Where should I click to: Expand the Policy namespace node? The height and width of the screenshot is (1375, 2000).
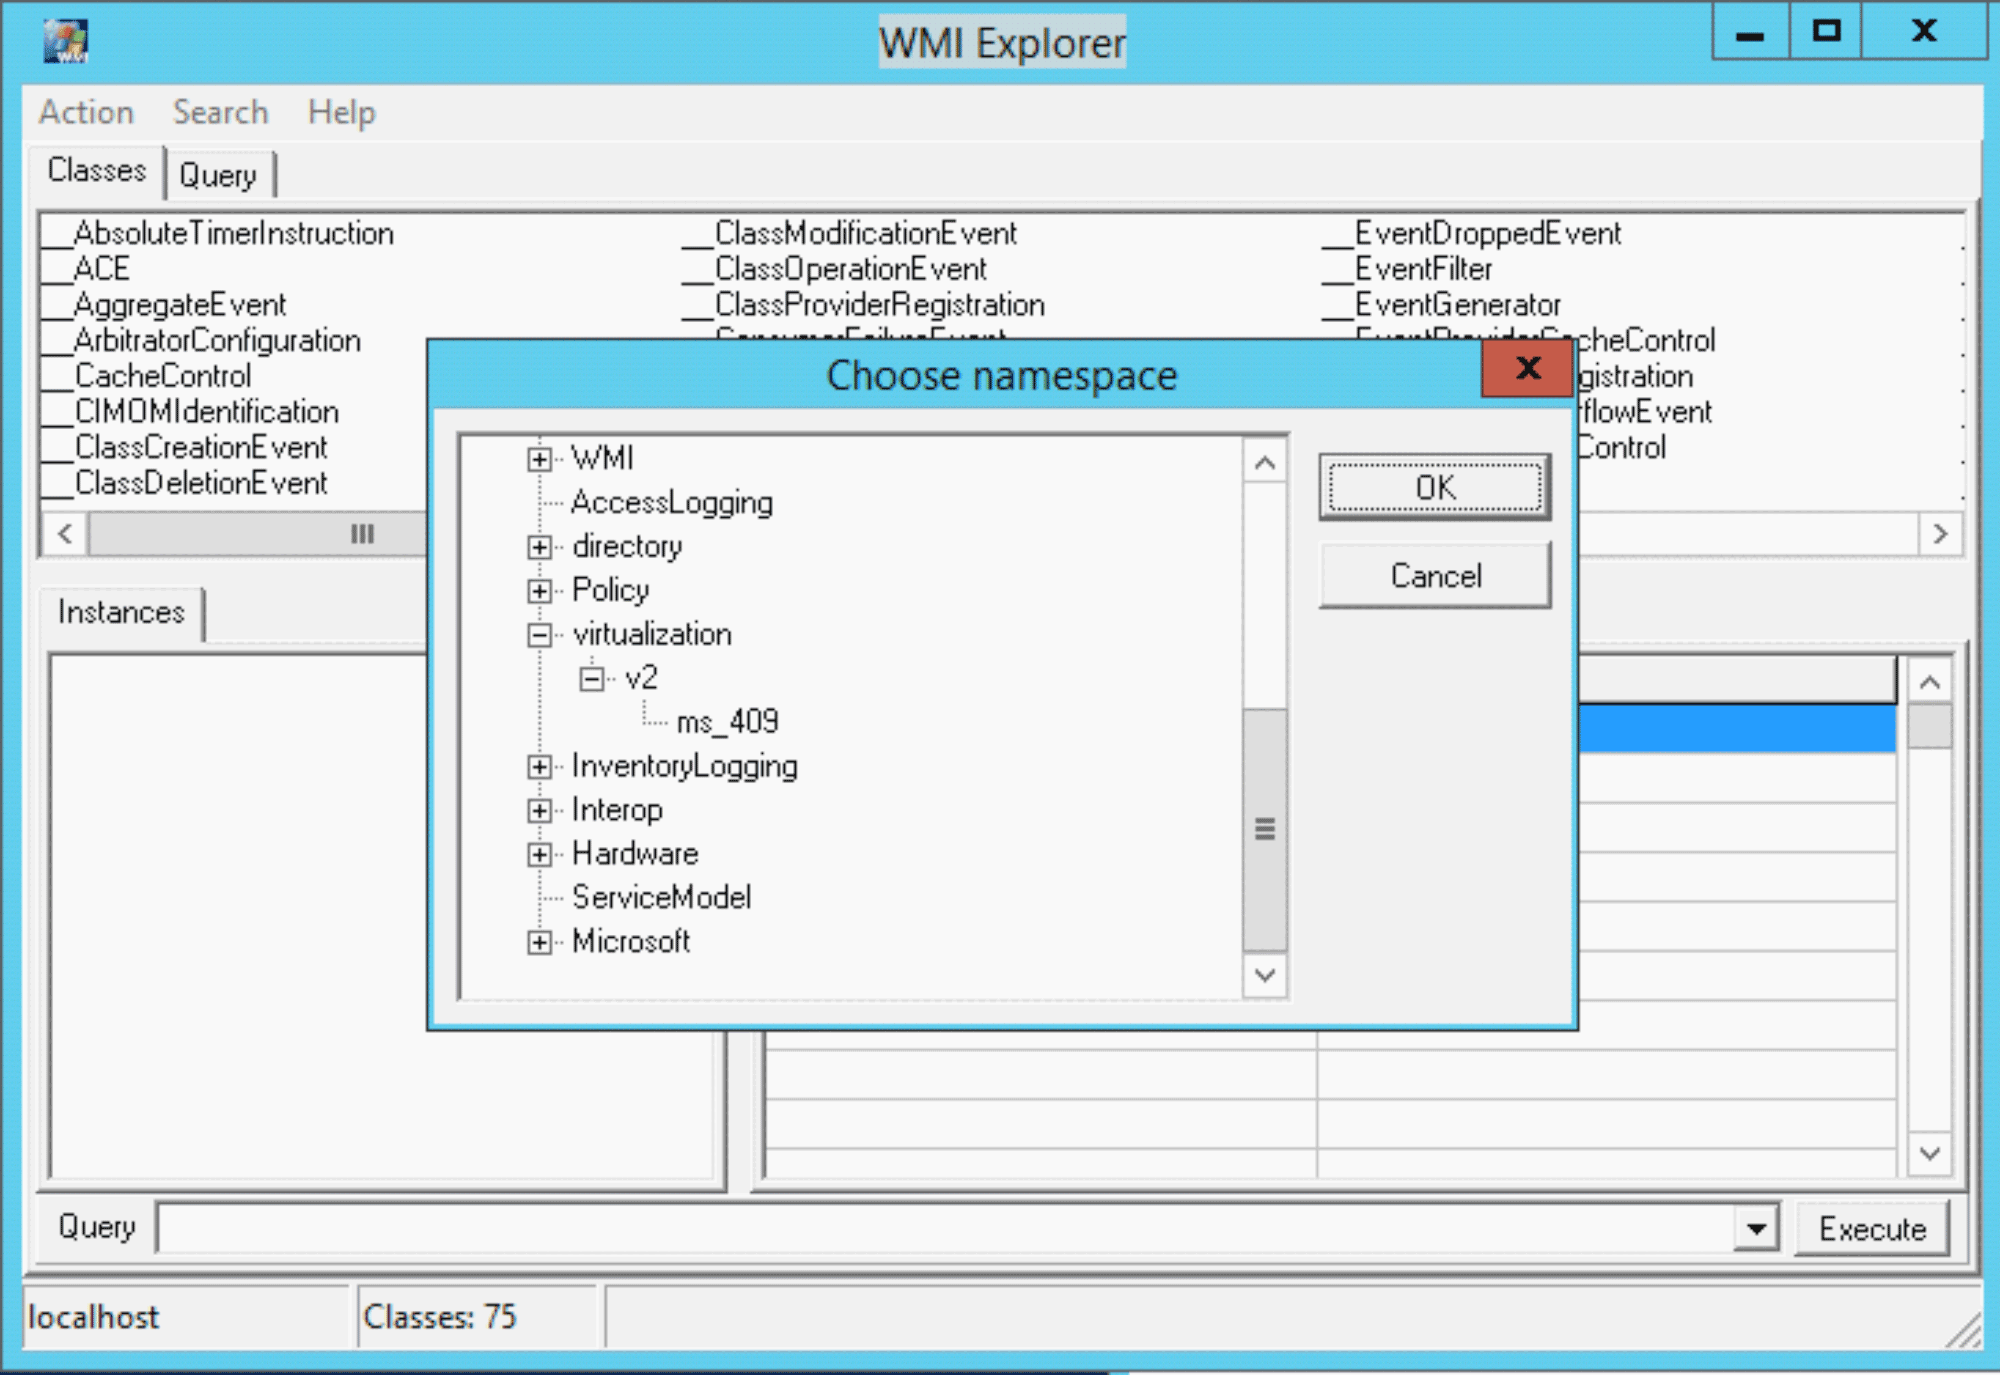(x=539, y=591)
